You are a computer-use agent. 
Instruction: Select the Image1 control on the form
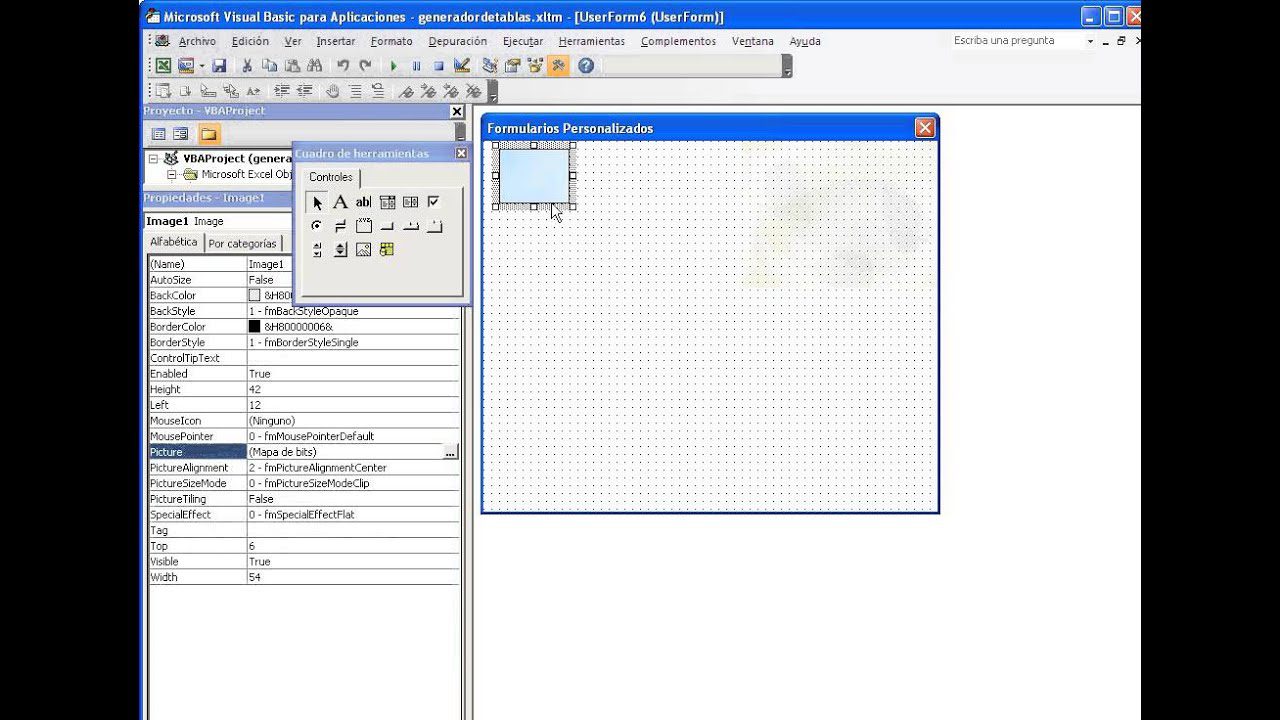[534, 176]
